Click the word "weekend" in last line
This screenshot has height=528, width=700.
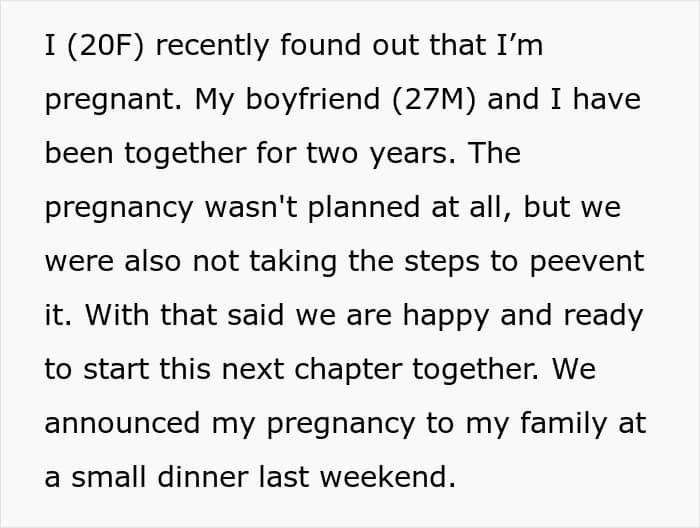pos(388,477)
